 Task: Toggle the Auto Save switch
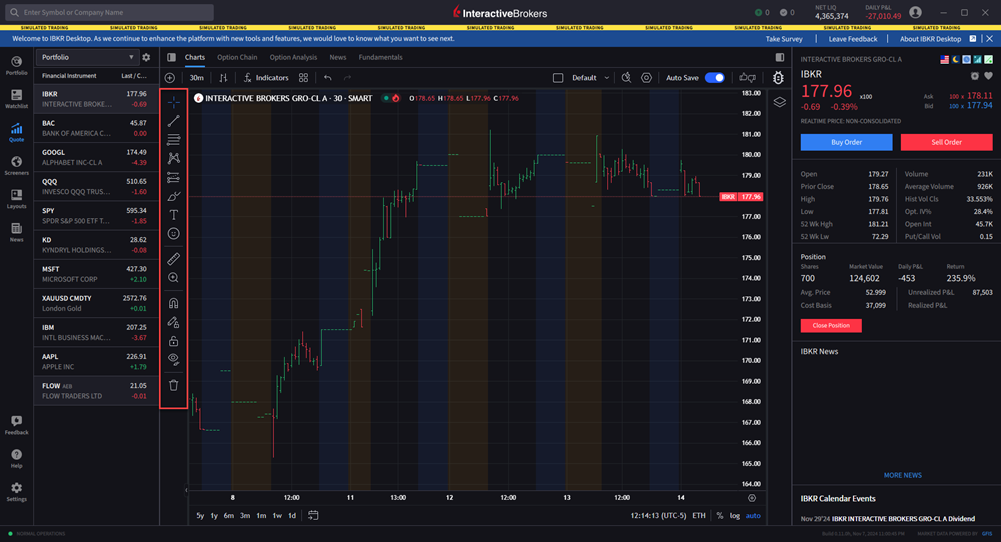(x=715, y=78)
